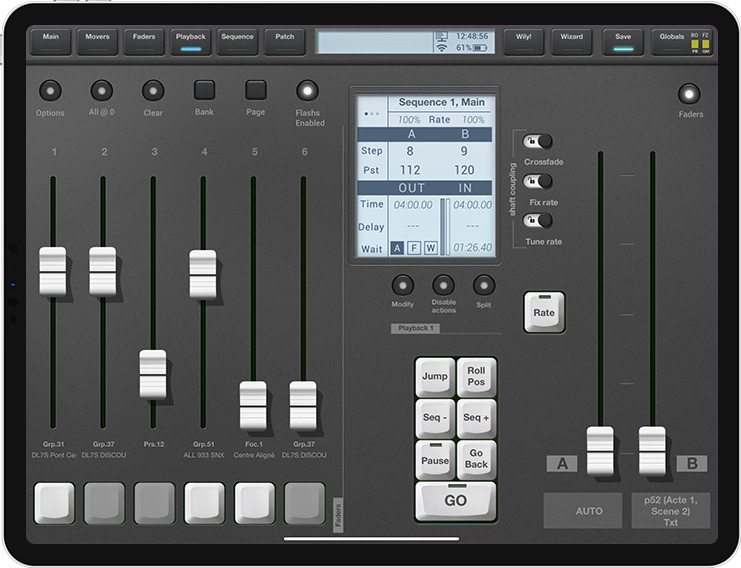Click fader 6 handle

pyautogui.click(x=303, y=405)
